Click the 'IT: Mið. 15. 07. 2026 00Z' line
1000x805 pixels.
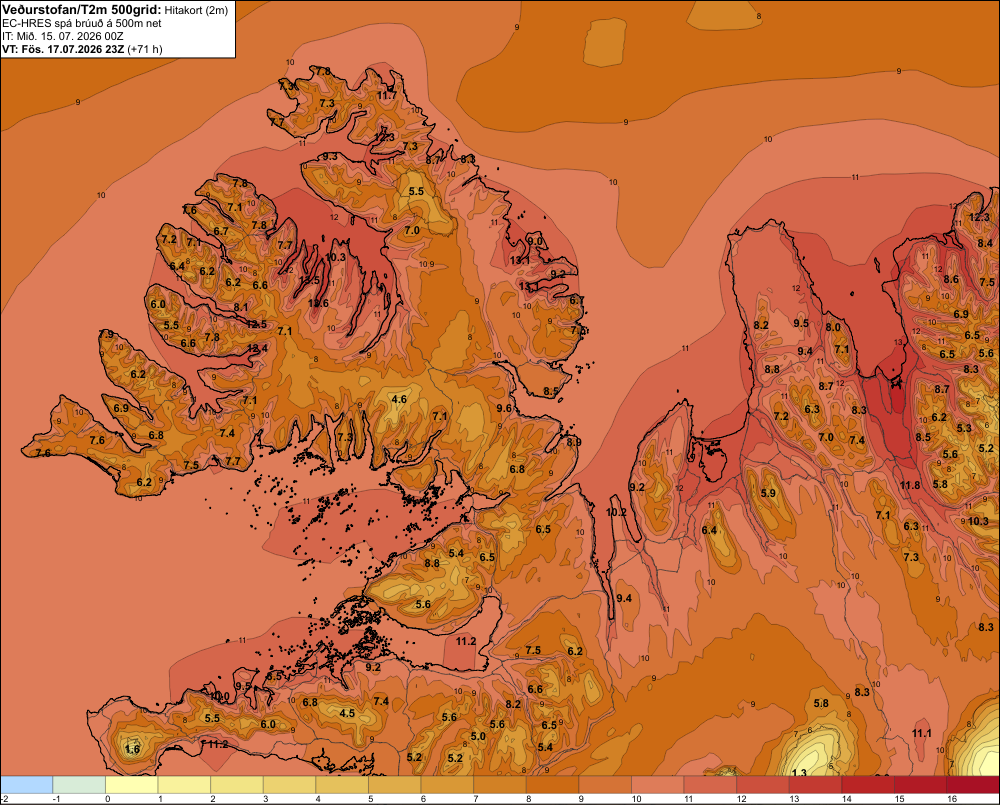tap(62, 36)
